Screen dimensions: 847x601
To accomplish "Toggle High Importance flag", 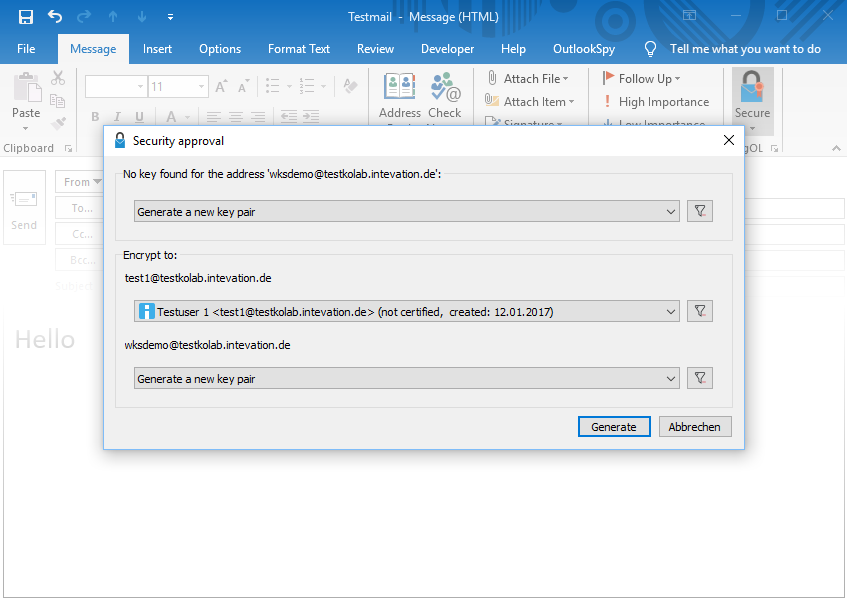I will pyautogui.click(x=655, y=102).
